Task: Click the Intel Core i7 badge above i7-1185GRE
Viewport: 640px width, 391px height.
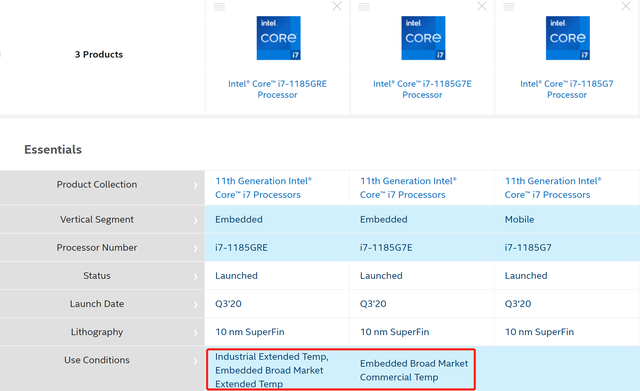Action: click(278, 38)
